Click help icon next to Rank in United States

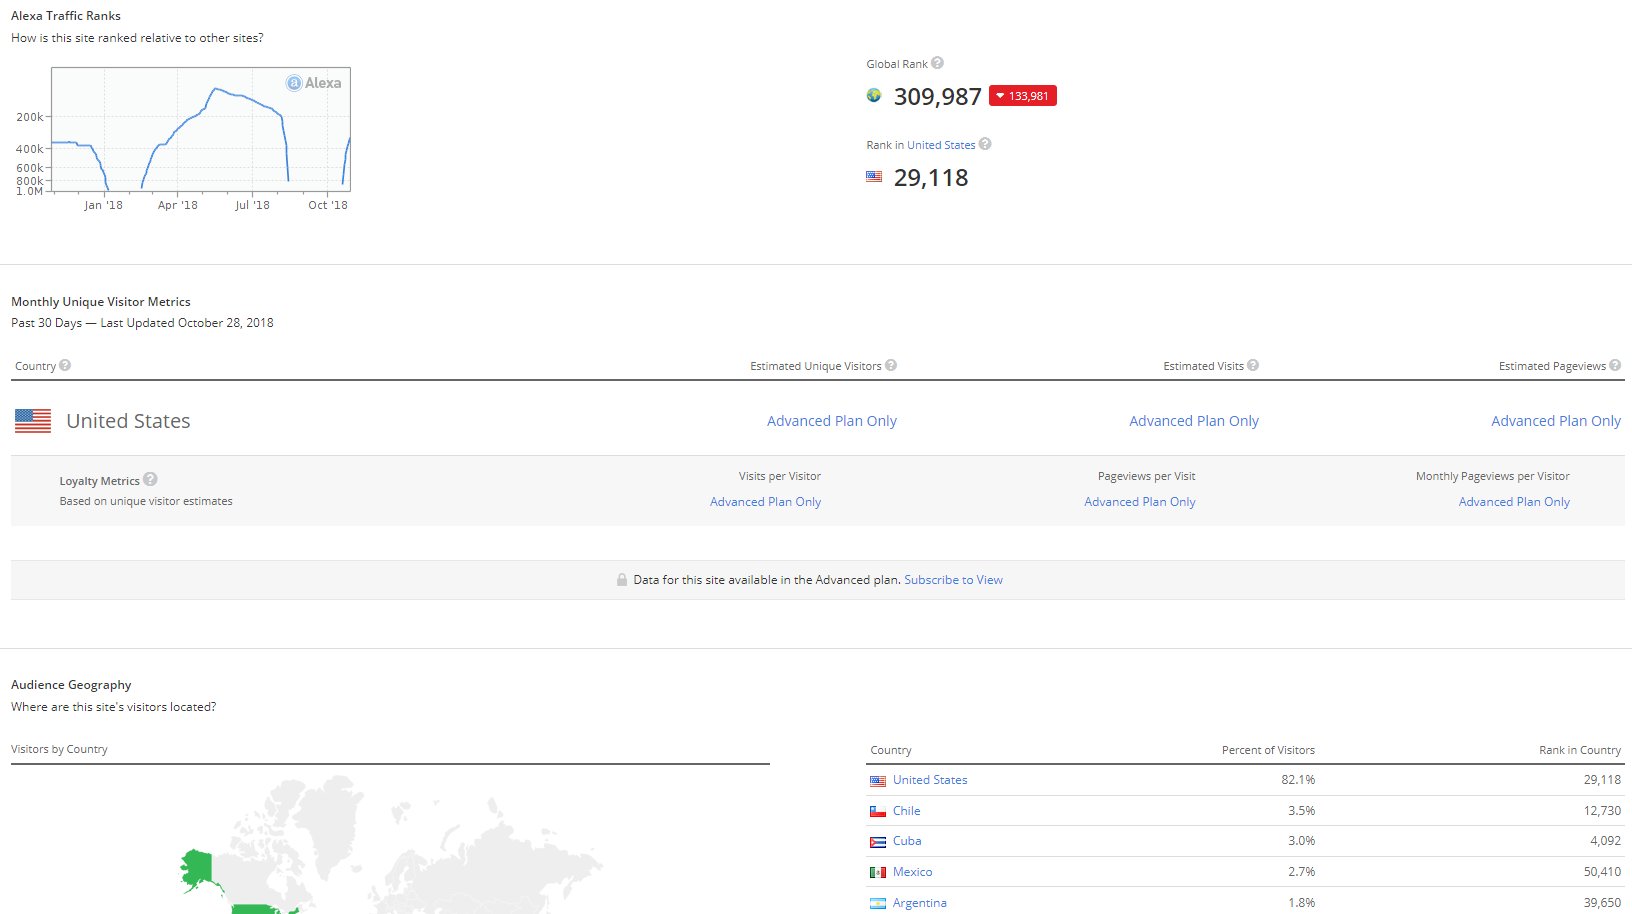tap(985, 144)
